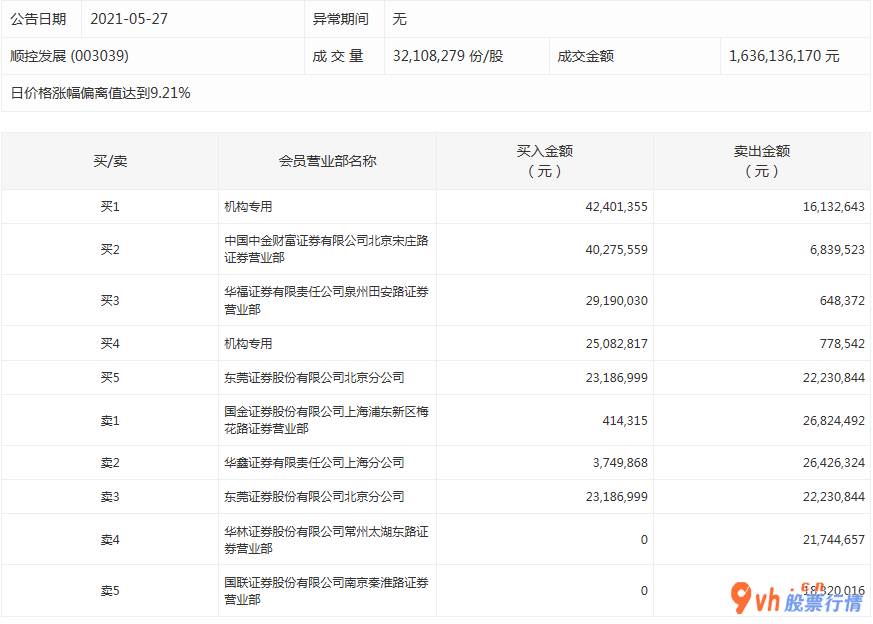Select the 买2 row label
The height and width of the screenshot is (624, 873).
110,249
